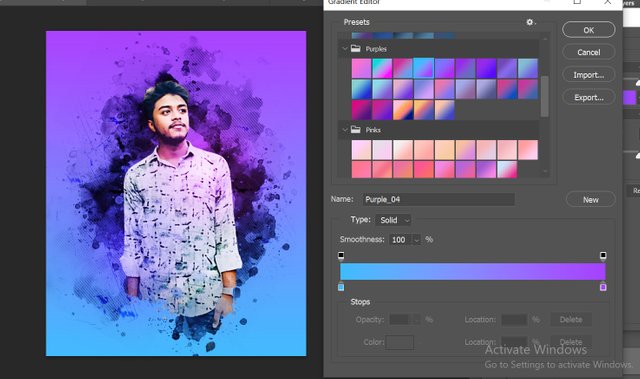Select third Purples third-row swatch, orange to navy
Viewport: 640px width, 379px height.
pos(403,110)
